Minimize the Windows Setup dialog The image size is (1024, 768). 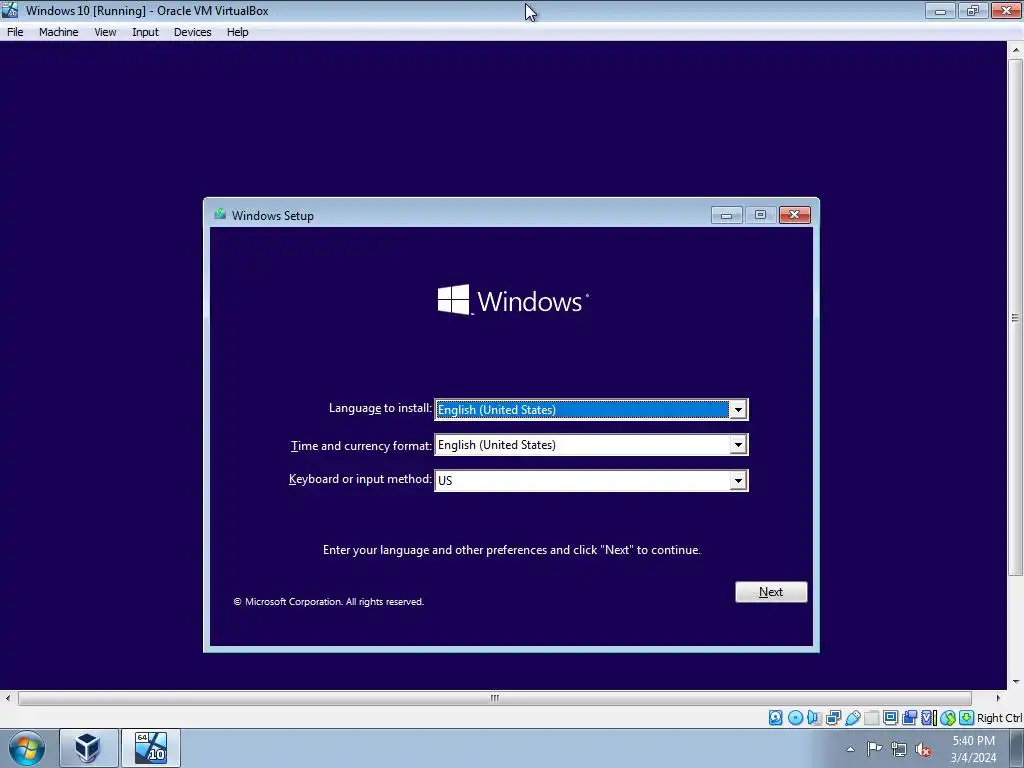(726, 215)
